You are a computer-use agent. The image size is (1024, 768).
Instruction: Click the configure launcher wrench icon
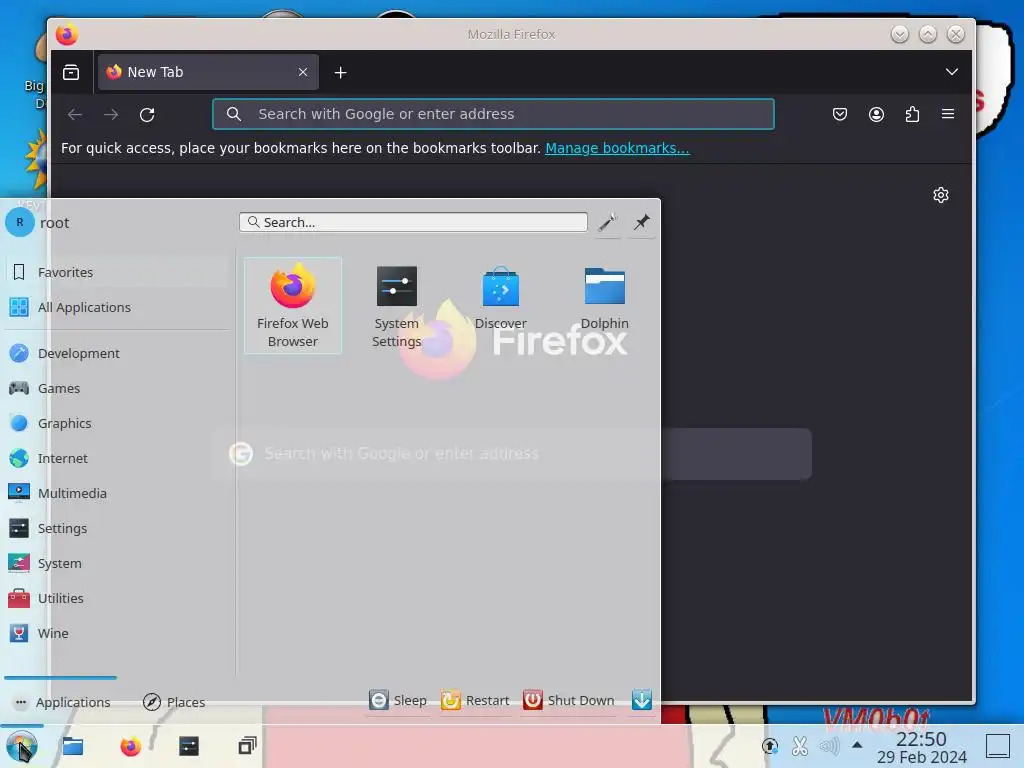click(x=607, y=222)
